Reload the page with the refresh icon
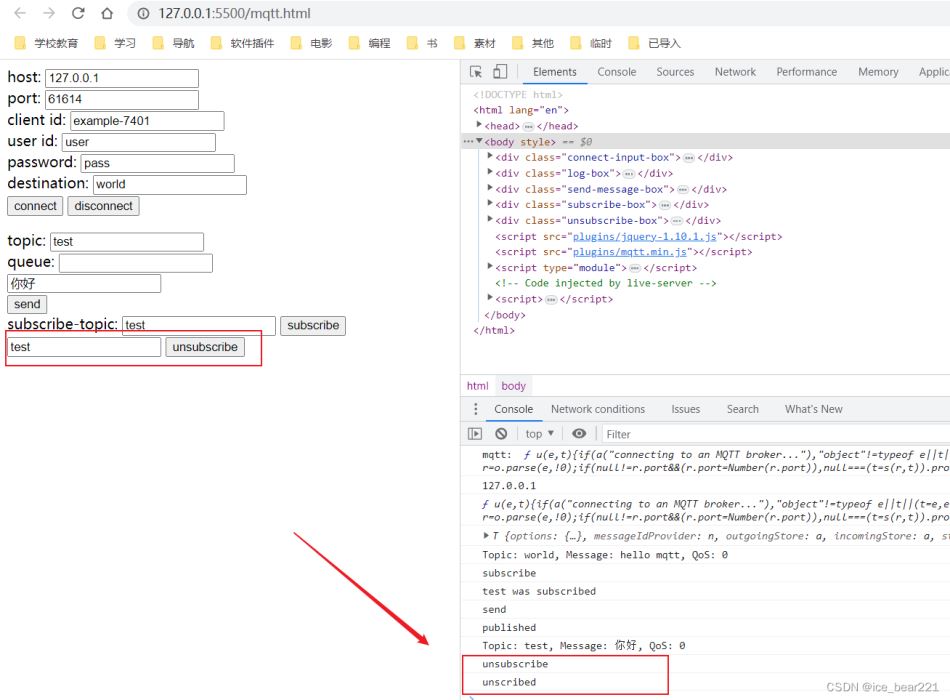Viewport: 950px width, 700px height. click(x=78, y=14)
